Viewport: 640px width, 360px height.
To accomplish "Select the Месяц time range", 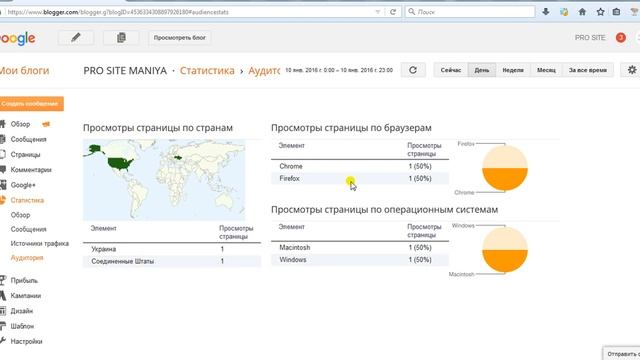I will 546,70.
